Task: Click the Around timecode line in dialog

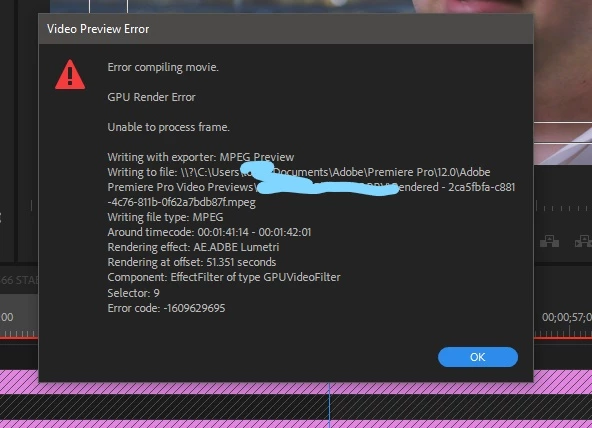Action: (x=210, y=232)
